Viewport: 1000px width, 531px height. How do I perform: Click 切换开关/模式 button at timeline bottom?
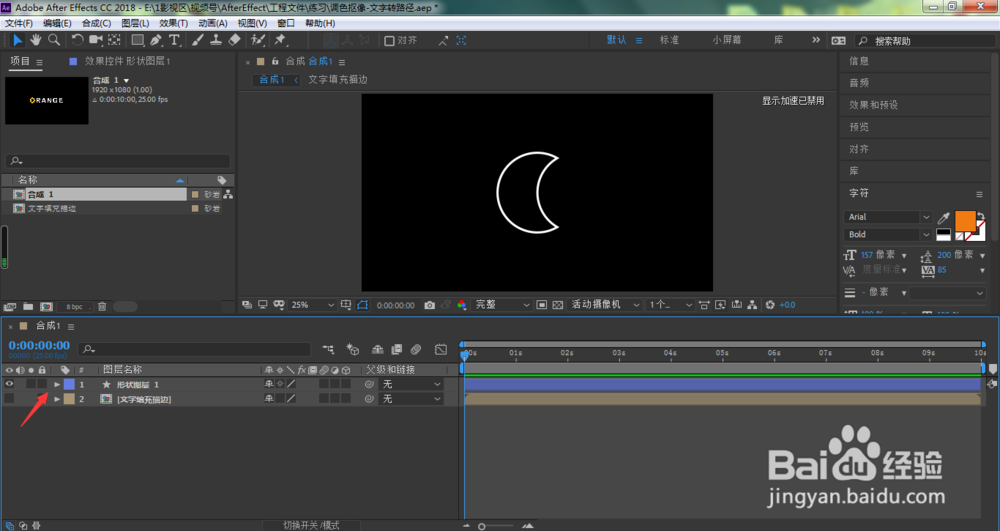tap(311, 525)
